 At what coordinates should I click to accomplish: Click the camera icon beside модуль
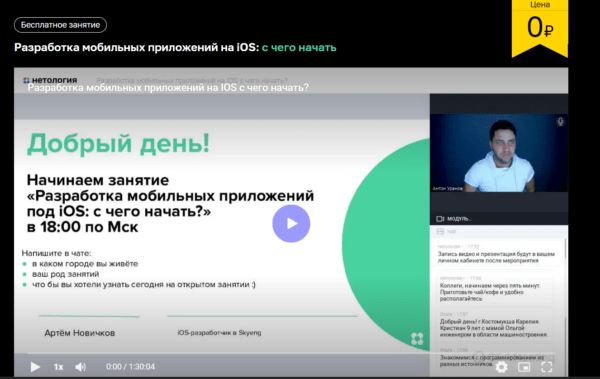point(440,219)
